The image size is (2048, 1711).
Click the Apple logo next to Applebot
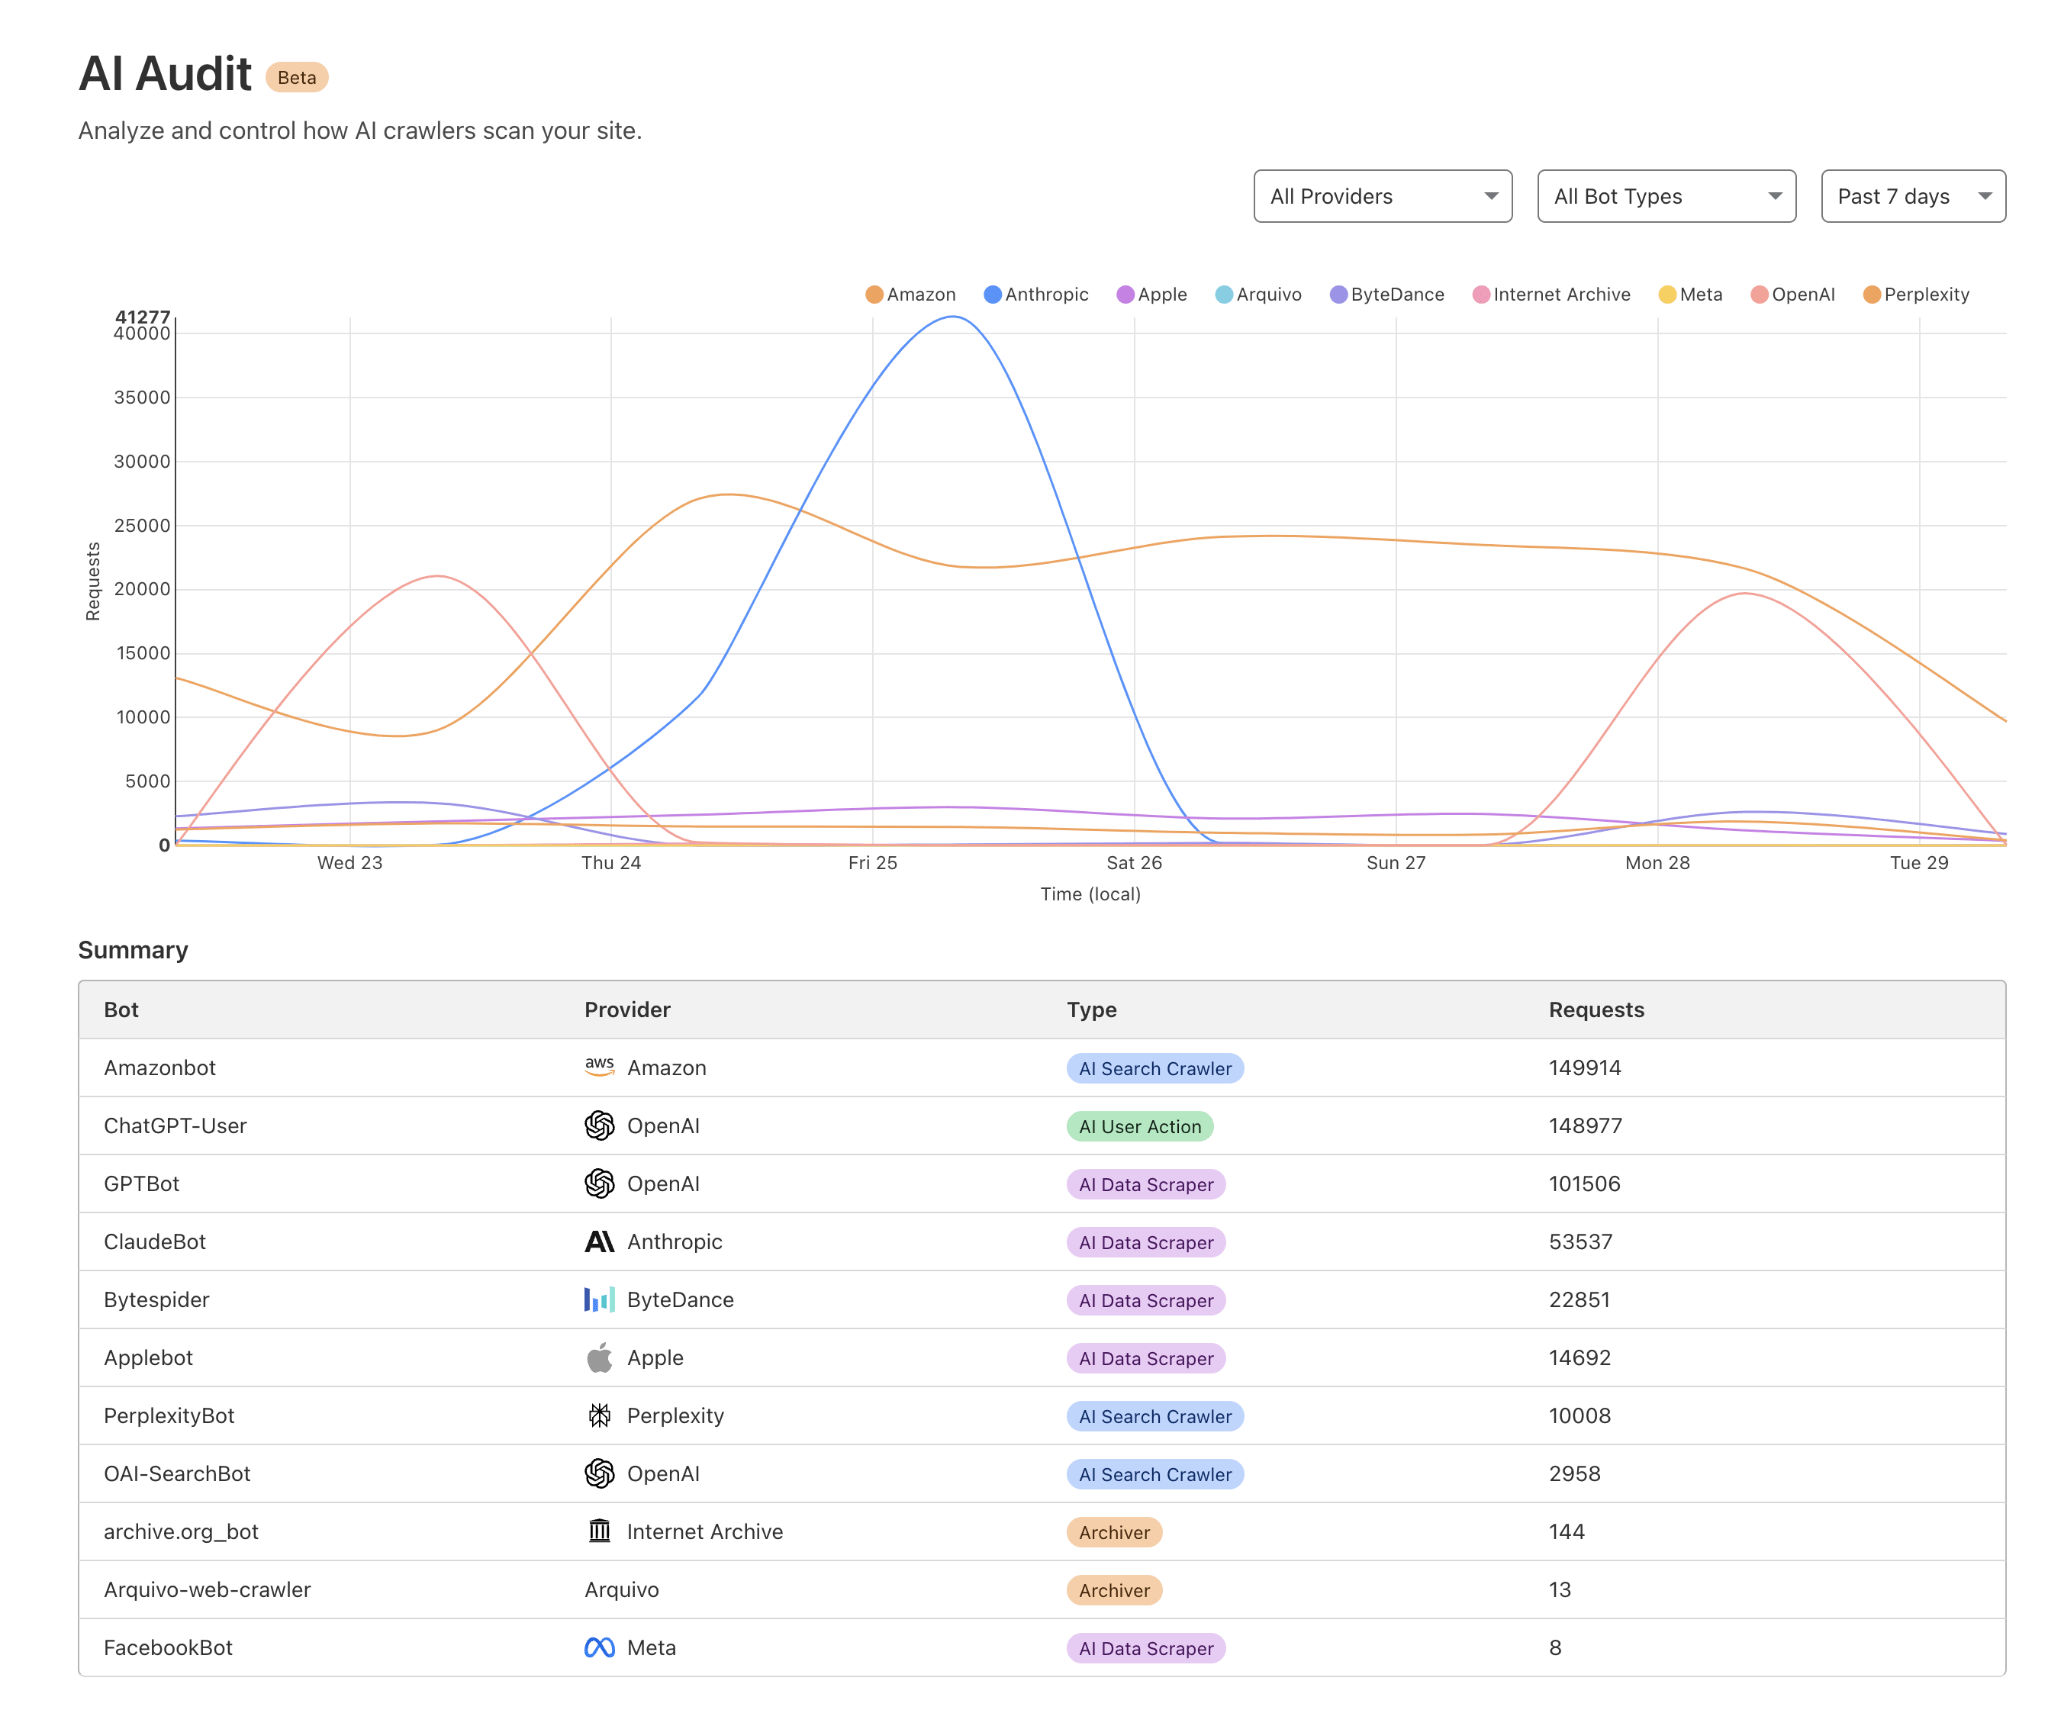(x=599, y=1357)
